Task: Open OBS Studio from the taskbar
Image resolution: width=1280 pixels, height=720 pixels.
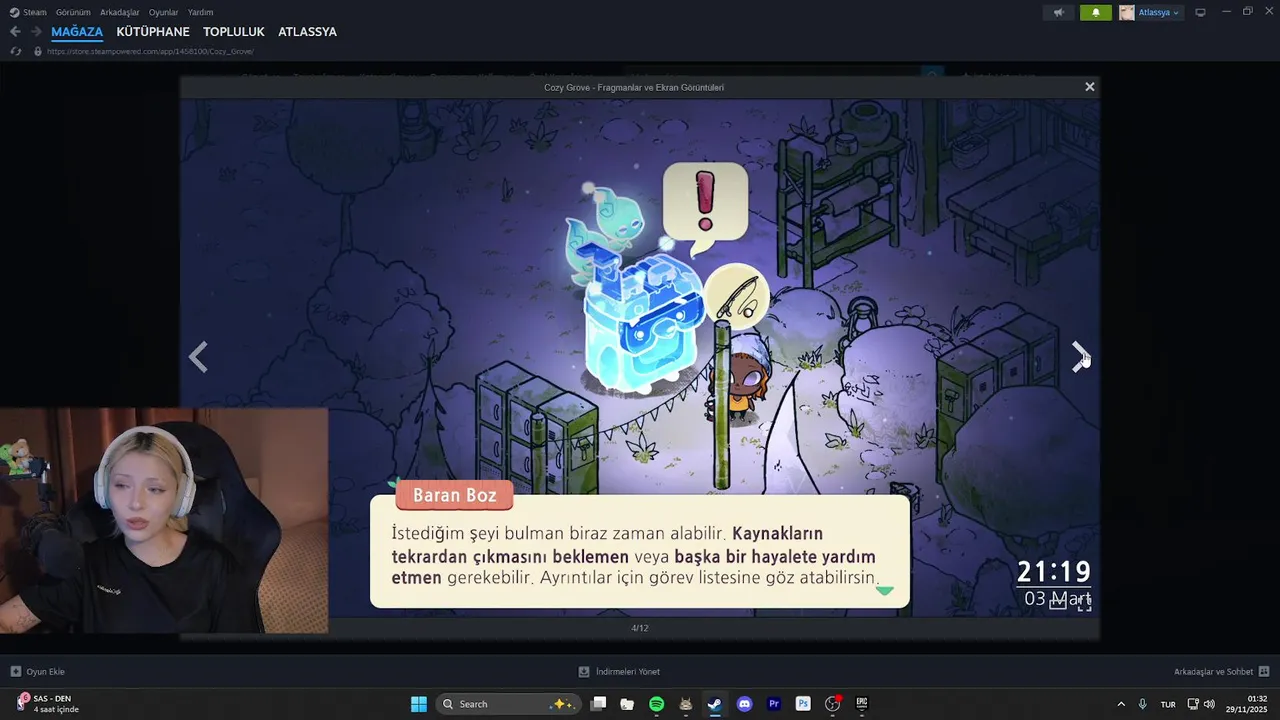Action: pyautogui.click(x=832, y=704)
